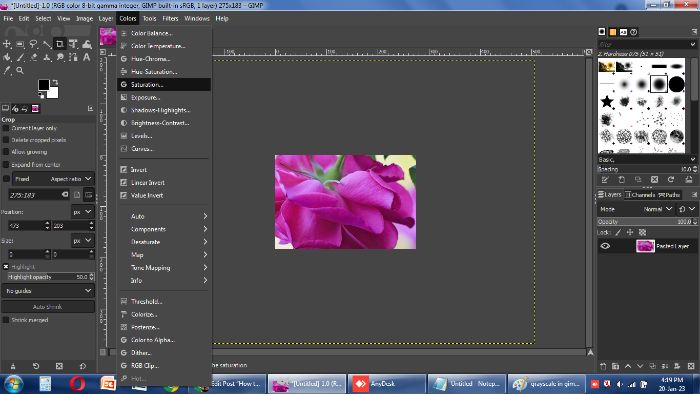Select the Rectangle Select tool
Image resolution: width=700 pixels, height=394 pixels.
point(20,44)
